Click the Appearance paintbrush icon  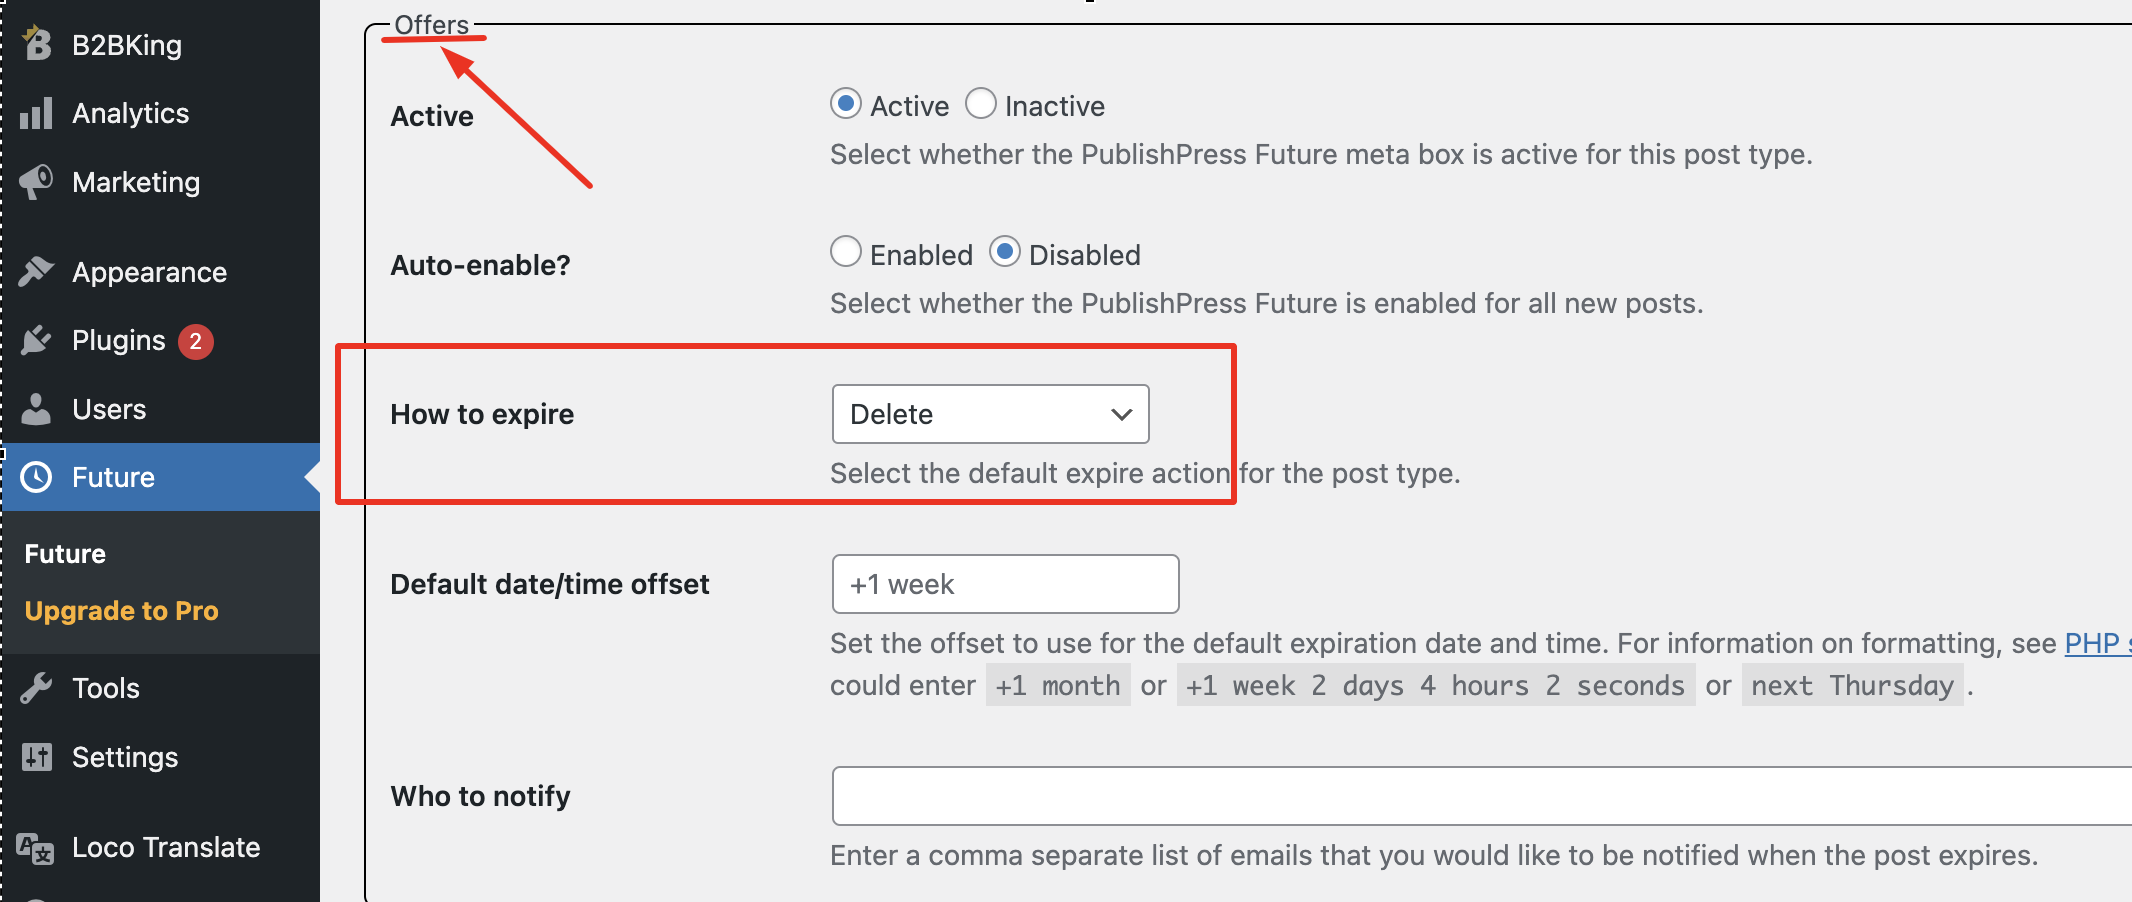36,271
